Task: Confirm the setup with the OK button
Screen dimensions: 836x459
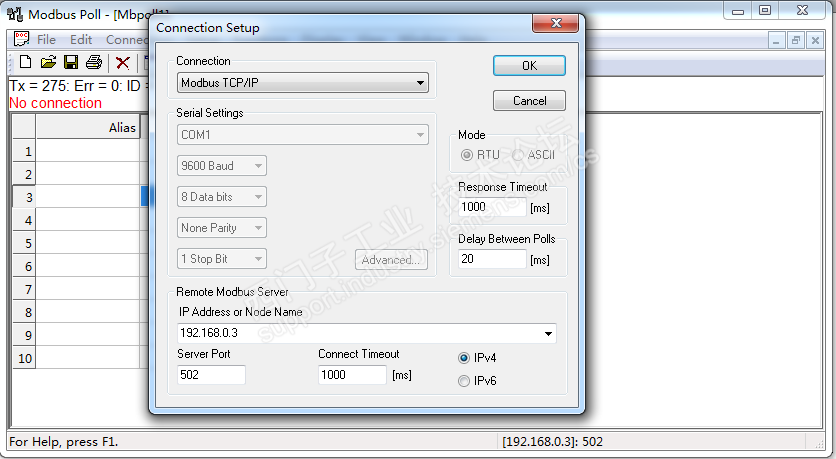Action: 529,66
